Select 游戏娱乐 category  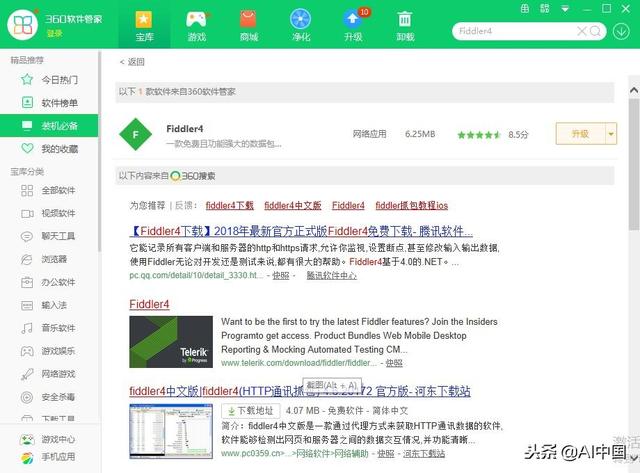49,351
